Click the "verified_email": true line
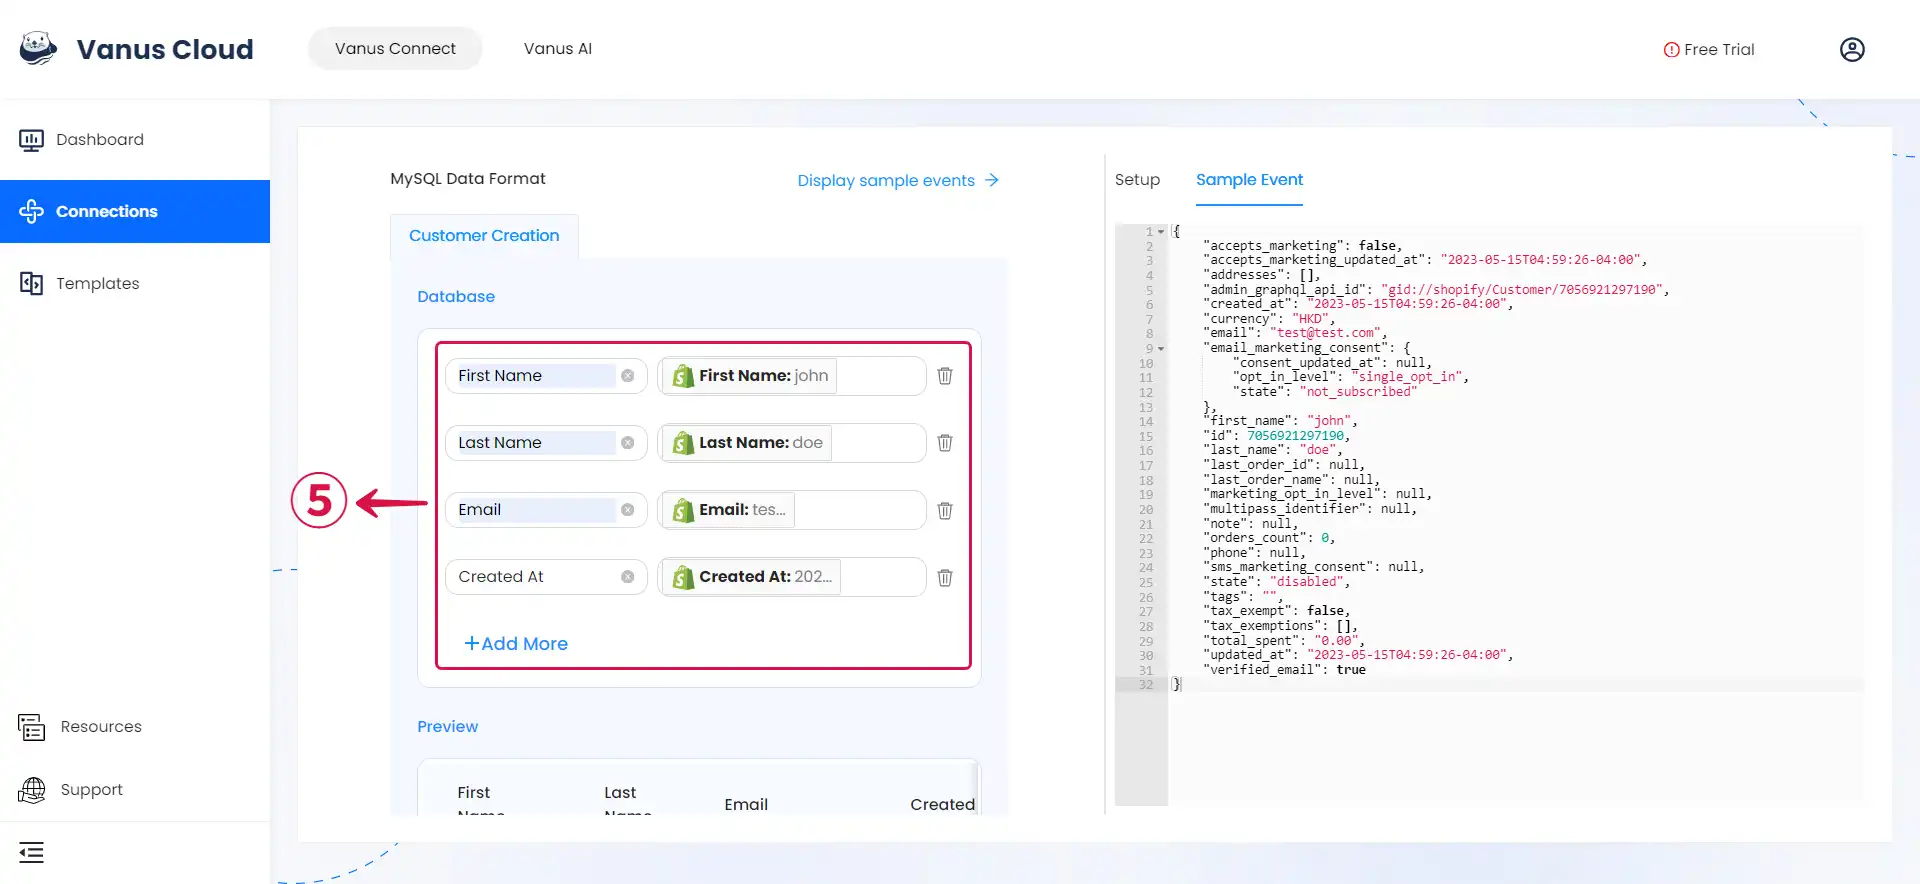Image resolution: width=1920 pixels, height=884 pixels. (x=1284, y=670)
